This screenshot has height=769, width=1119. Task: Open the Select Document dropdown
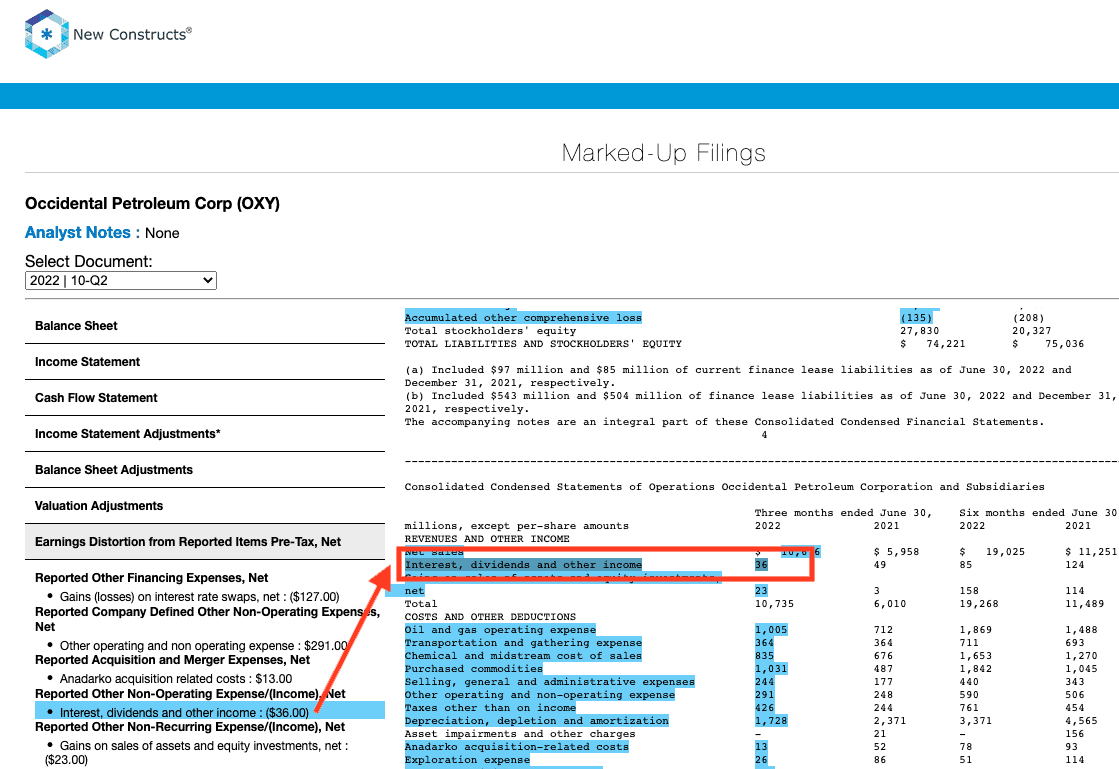coord(121,280)
